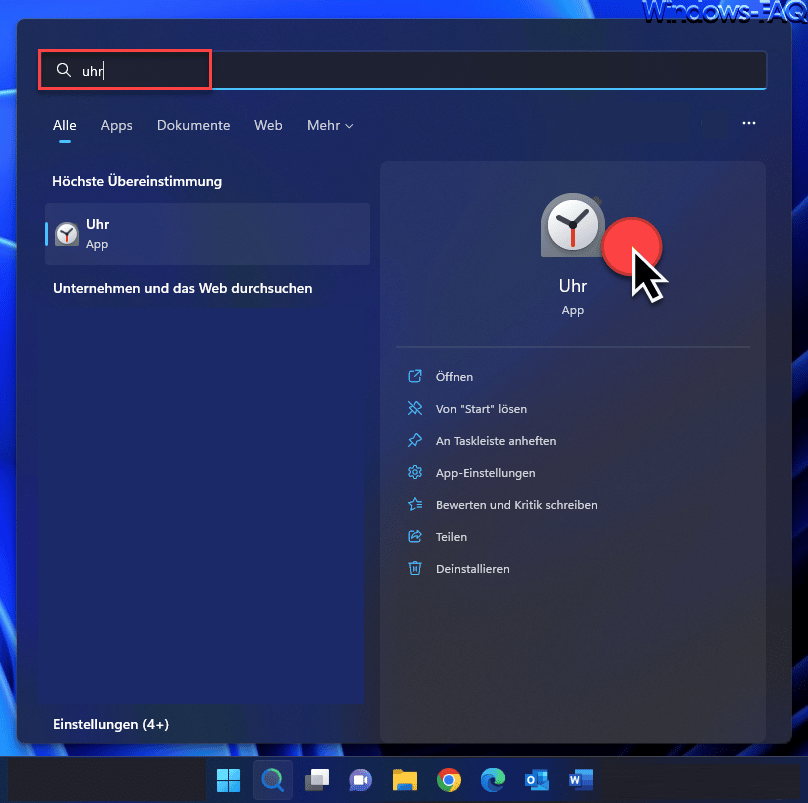Viewport: 808px width, 803px height.
Task: Click the large Uhr clock icon in the preview pane
Action: (x=572, y=225)
